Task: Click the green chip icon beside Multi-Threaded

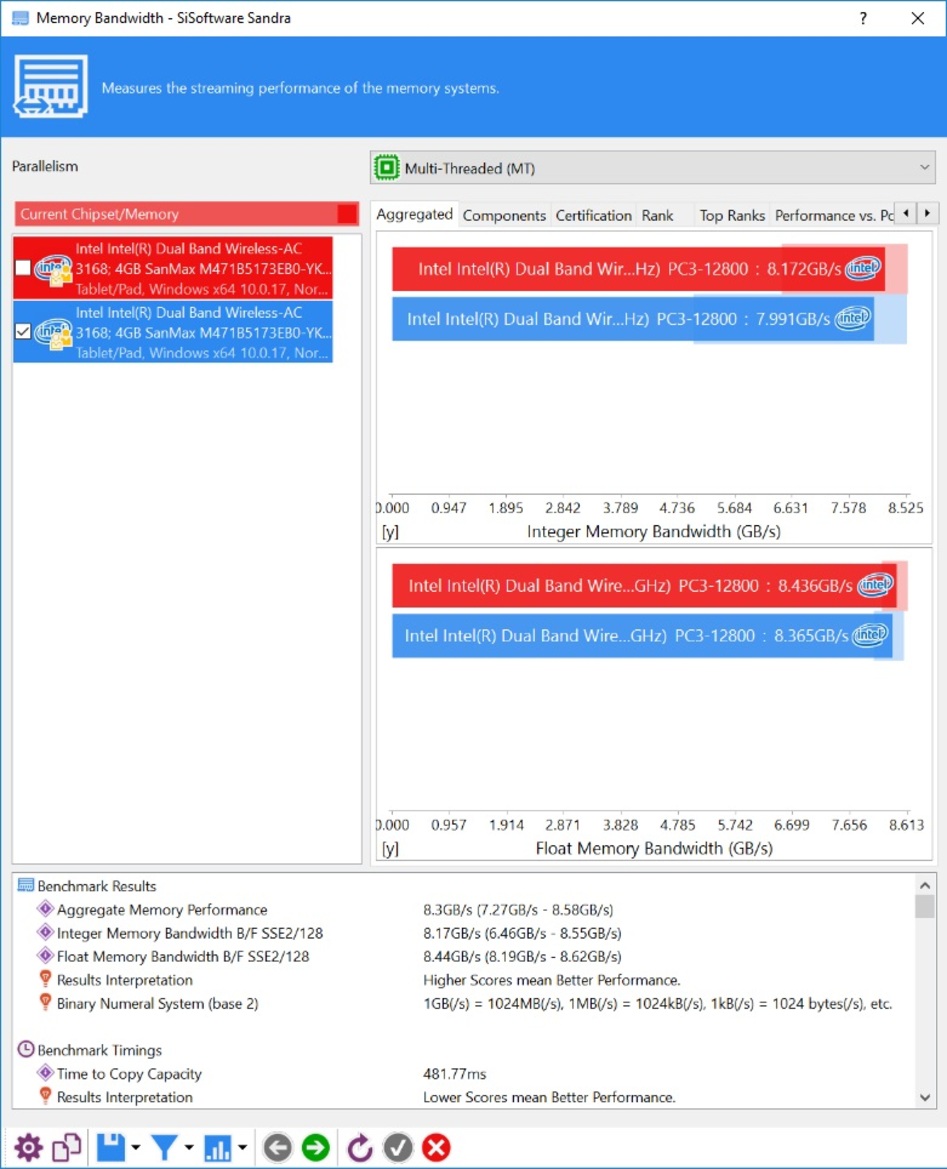Action: point(386,168)
